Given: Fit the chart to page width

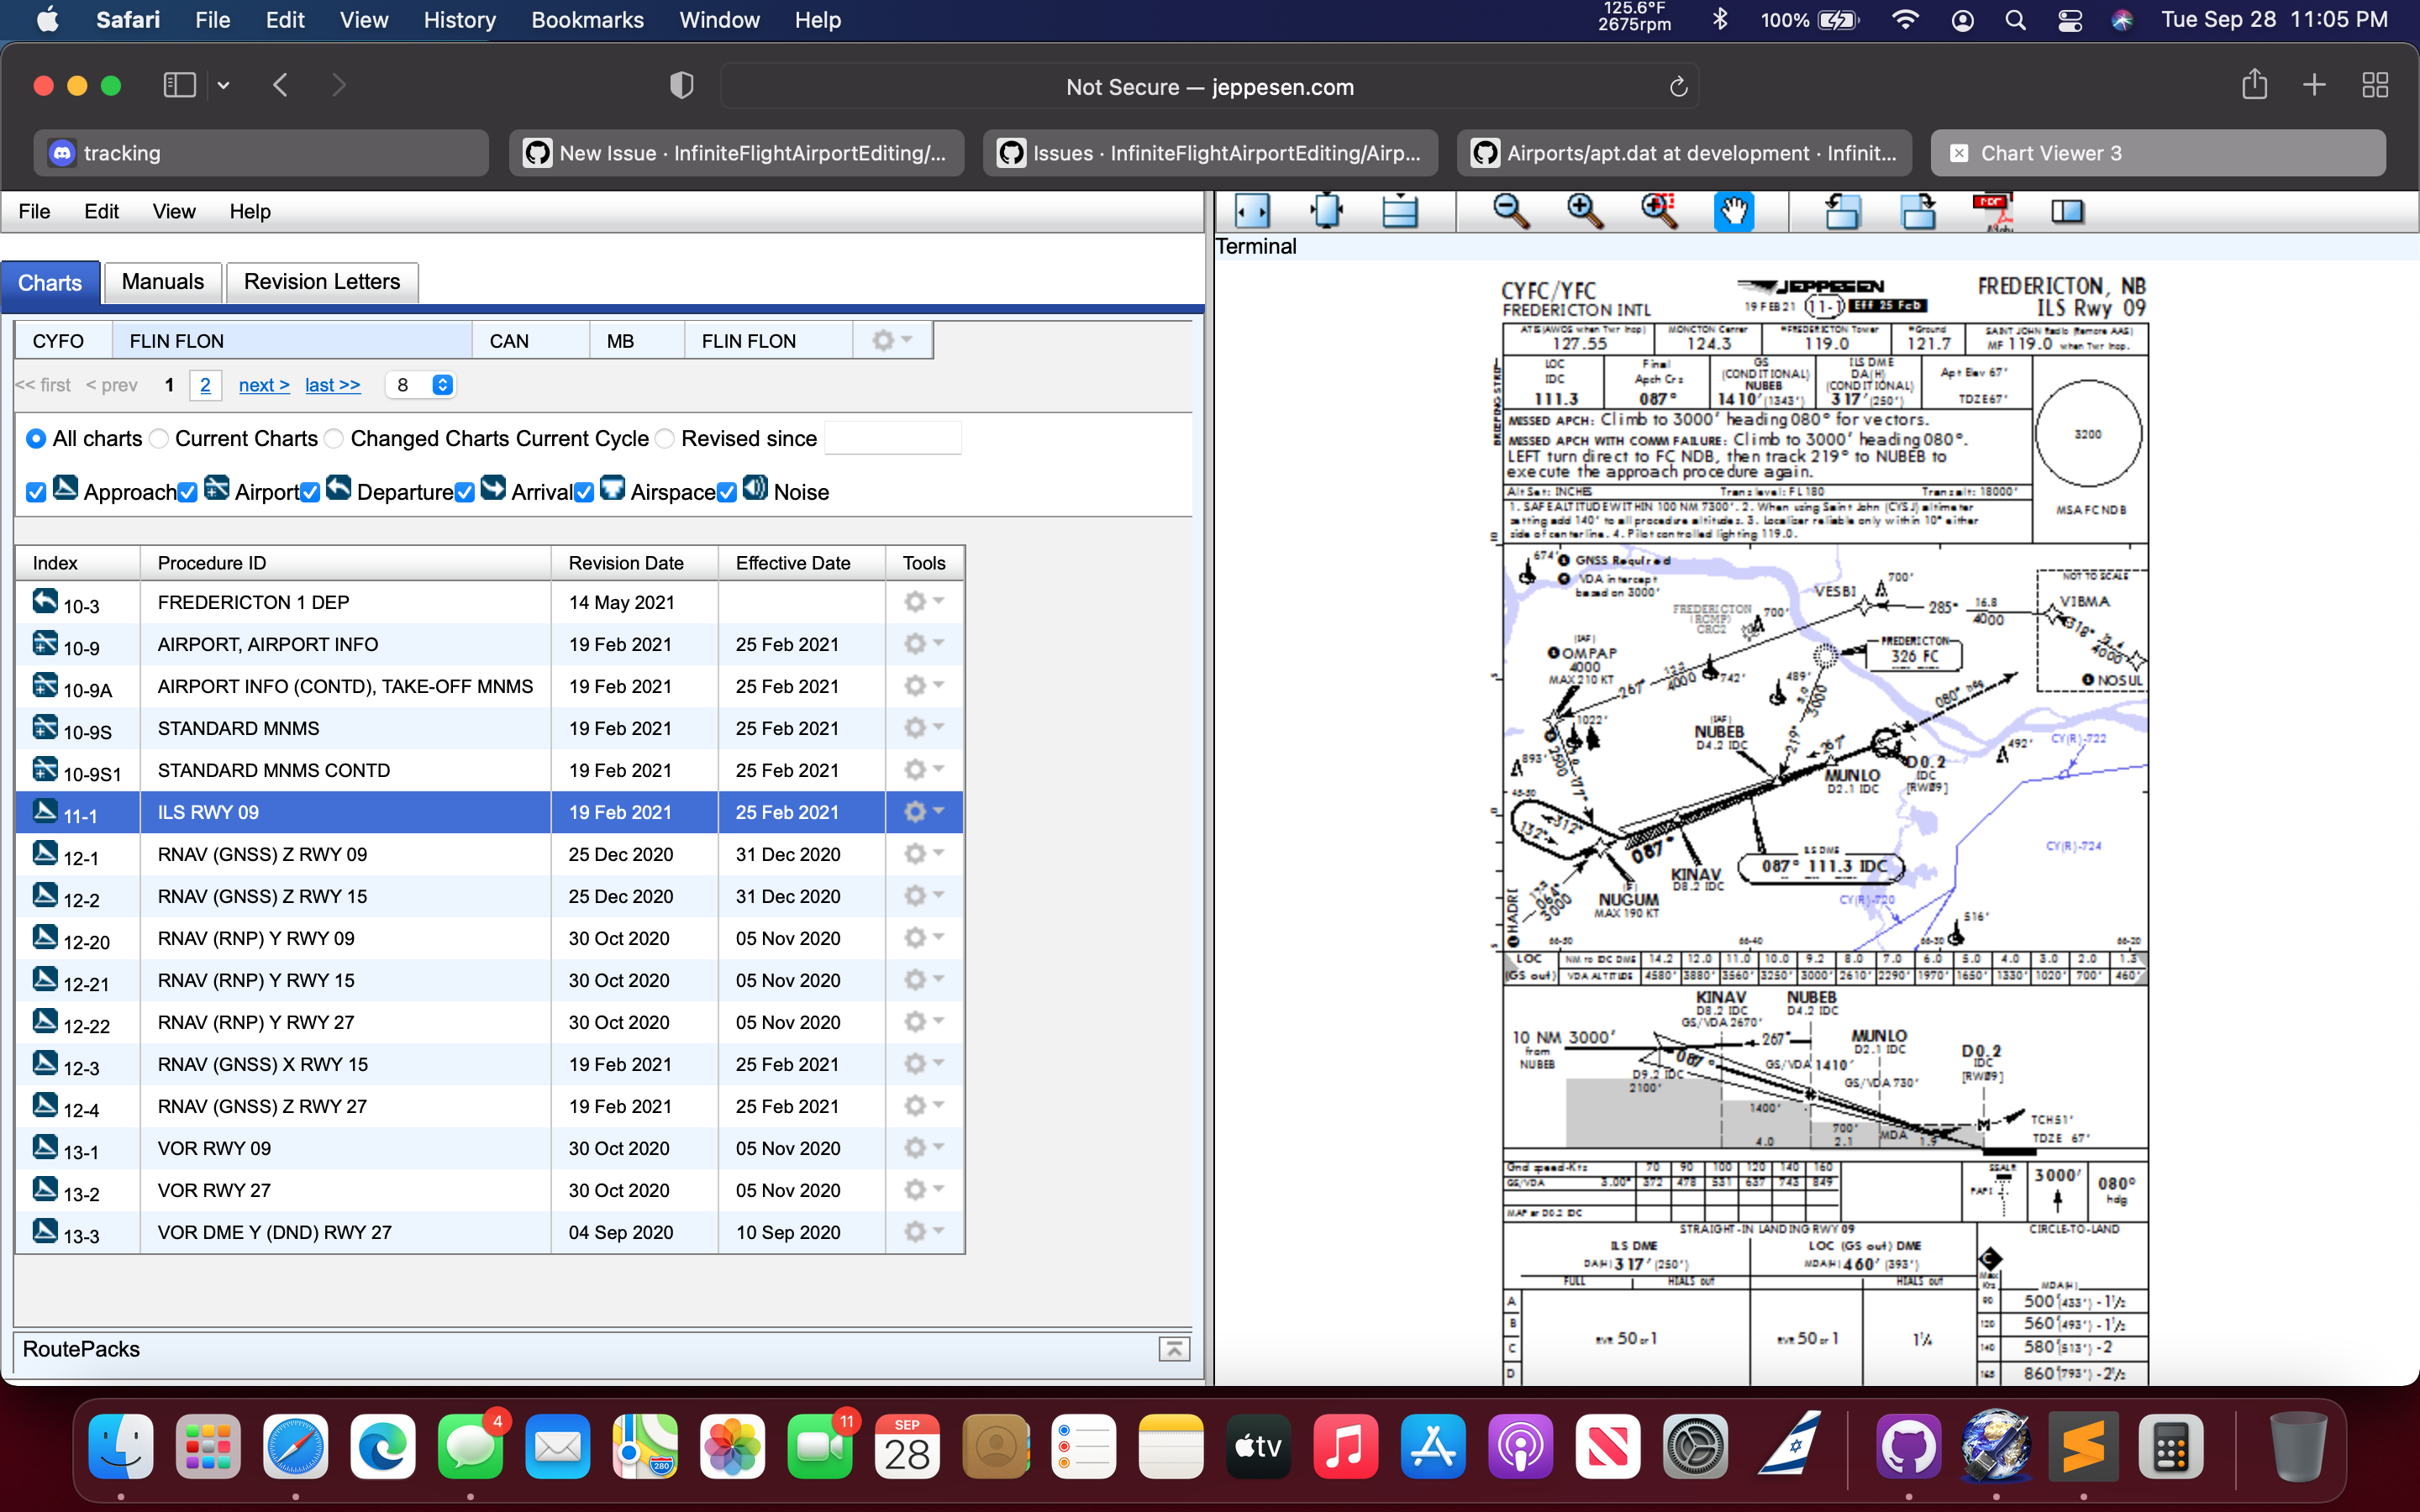Looking at the screenshot, I should click(1253, 211).
